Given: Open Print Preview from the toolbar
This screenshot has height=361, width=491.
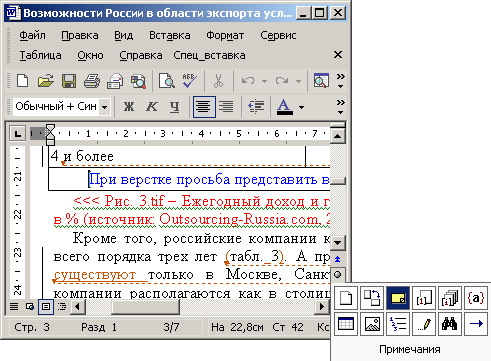Looking at the screenshot, I should click(x=166, y=81).
